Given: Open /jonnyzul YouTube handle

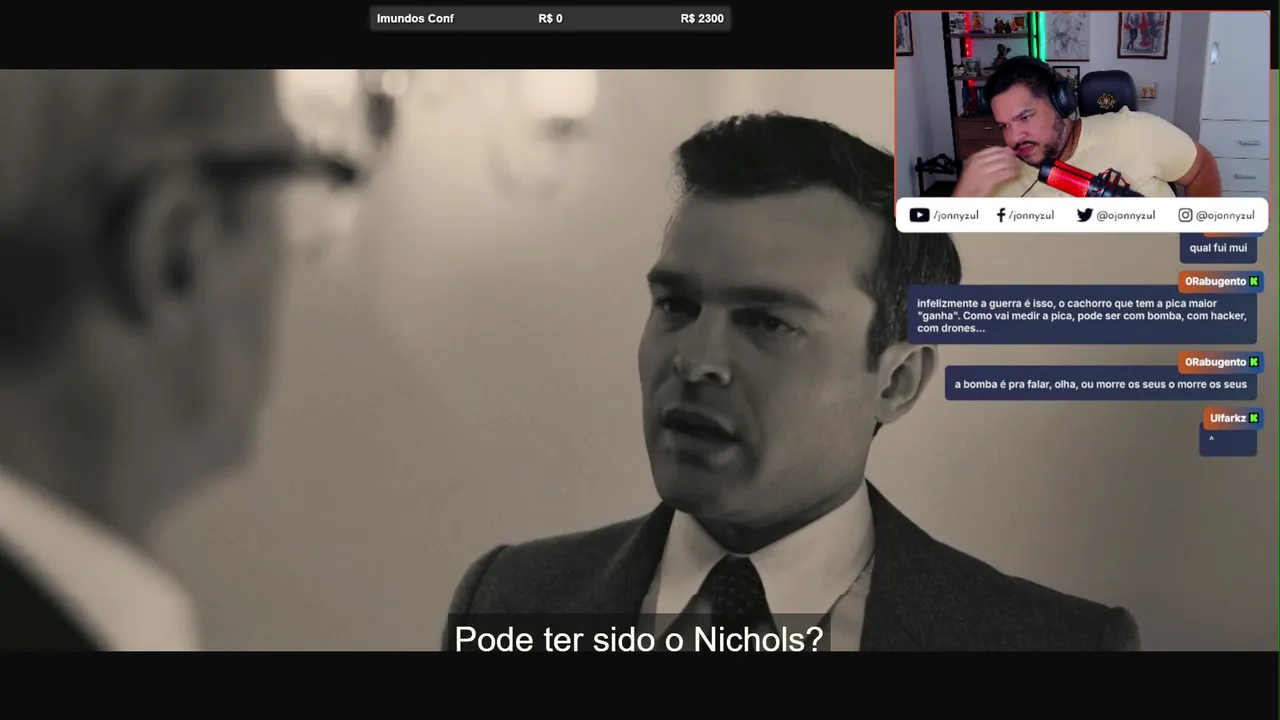Looking at the screenshot, I should 956,215.
